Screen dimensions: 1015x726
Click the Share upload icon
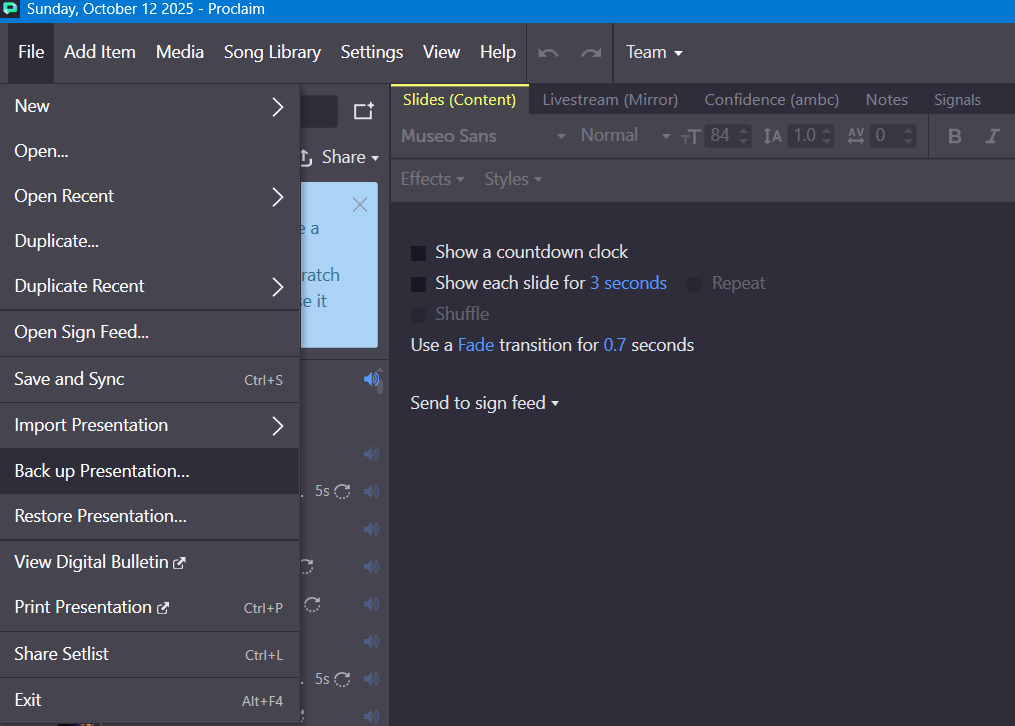point(307,157)
